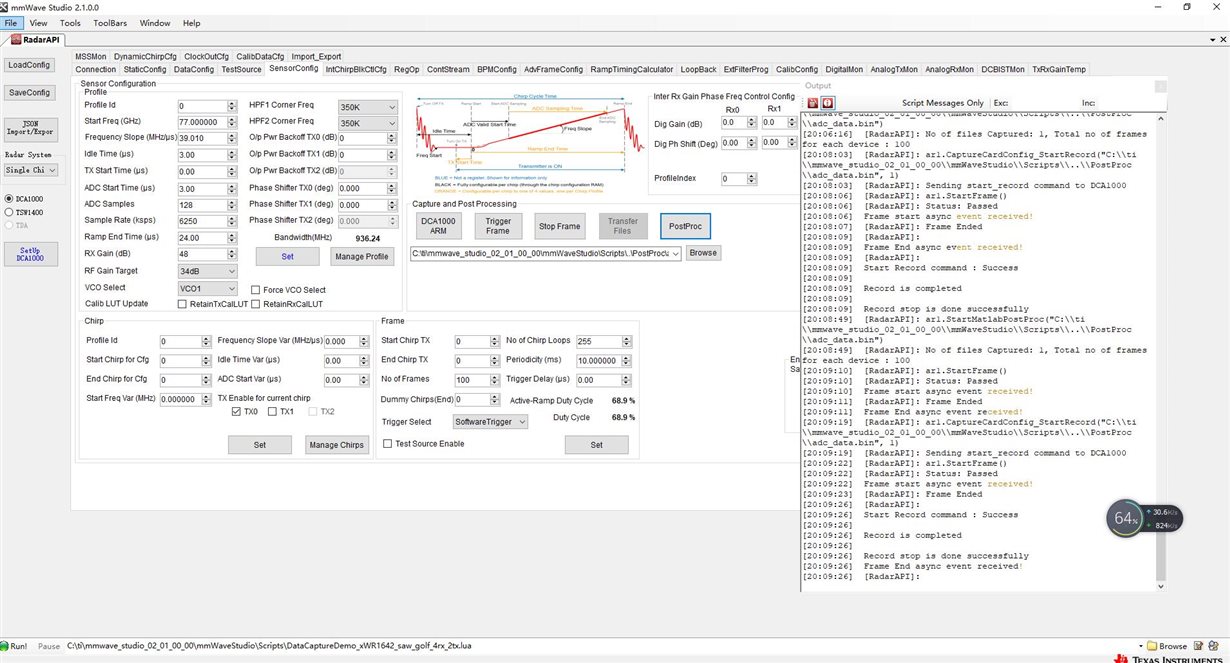Click Set button in Frame section
1230x663 pixels.
pos(596,445)
